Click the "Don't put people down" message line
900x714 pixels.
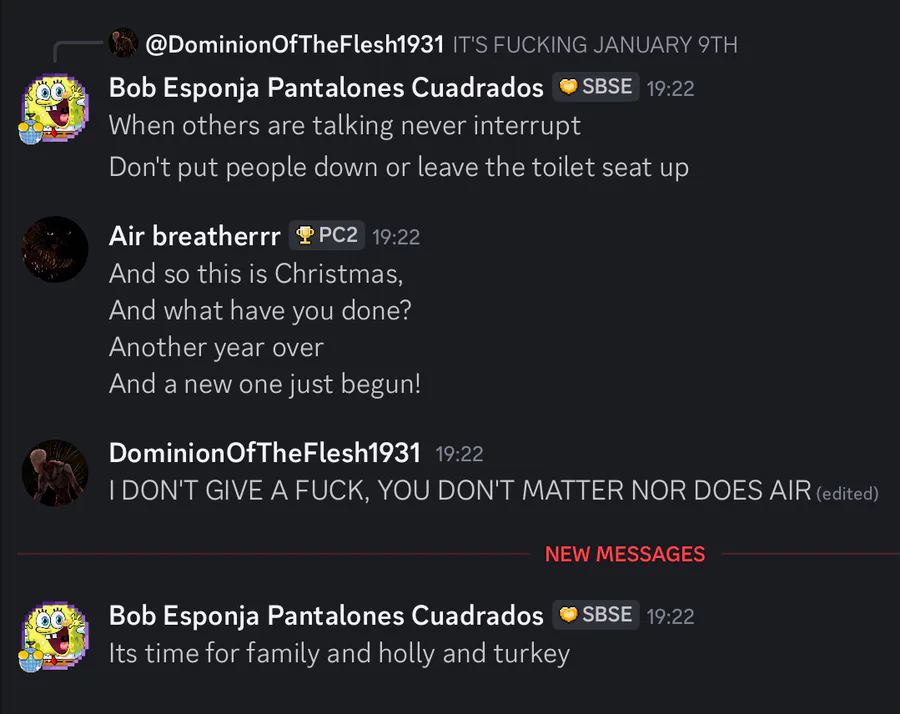398,166
